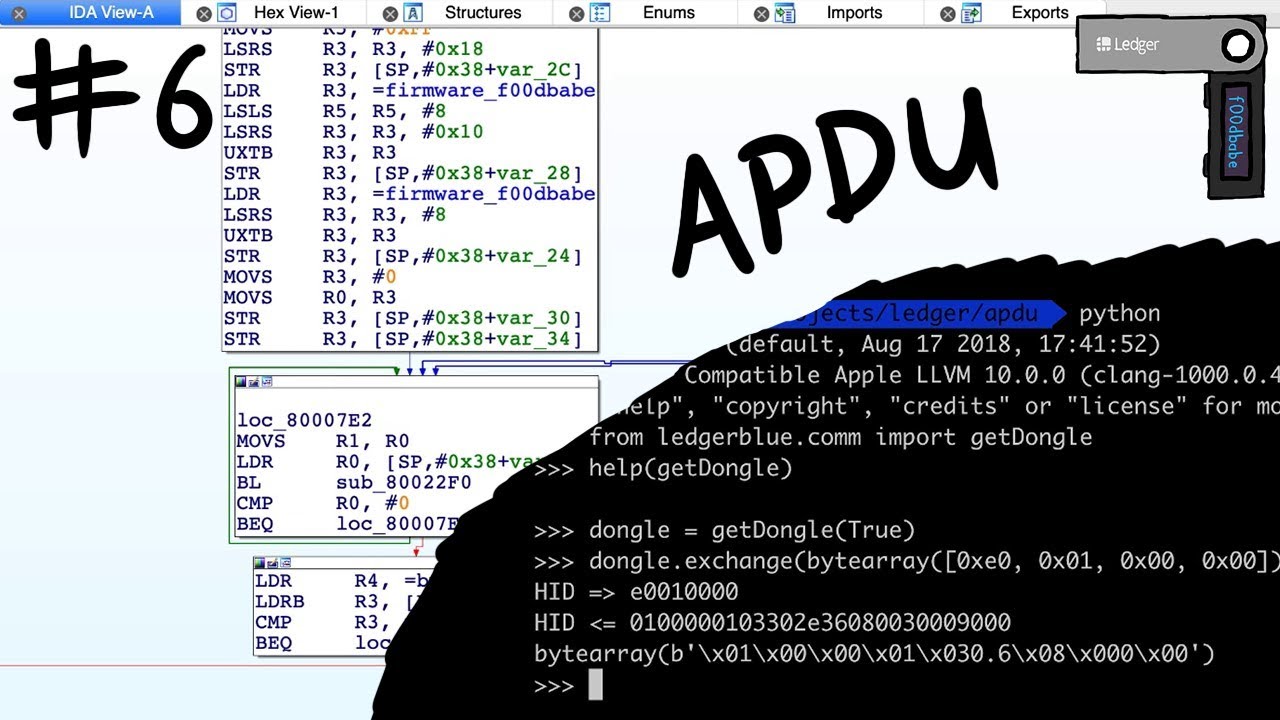Set node color on loc_80007E2 block
The height and width of the screenshot is (720, 1280).
(x=240, y=382)
